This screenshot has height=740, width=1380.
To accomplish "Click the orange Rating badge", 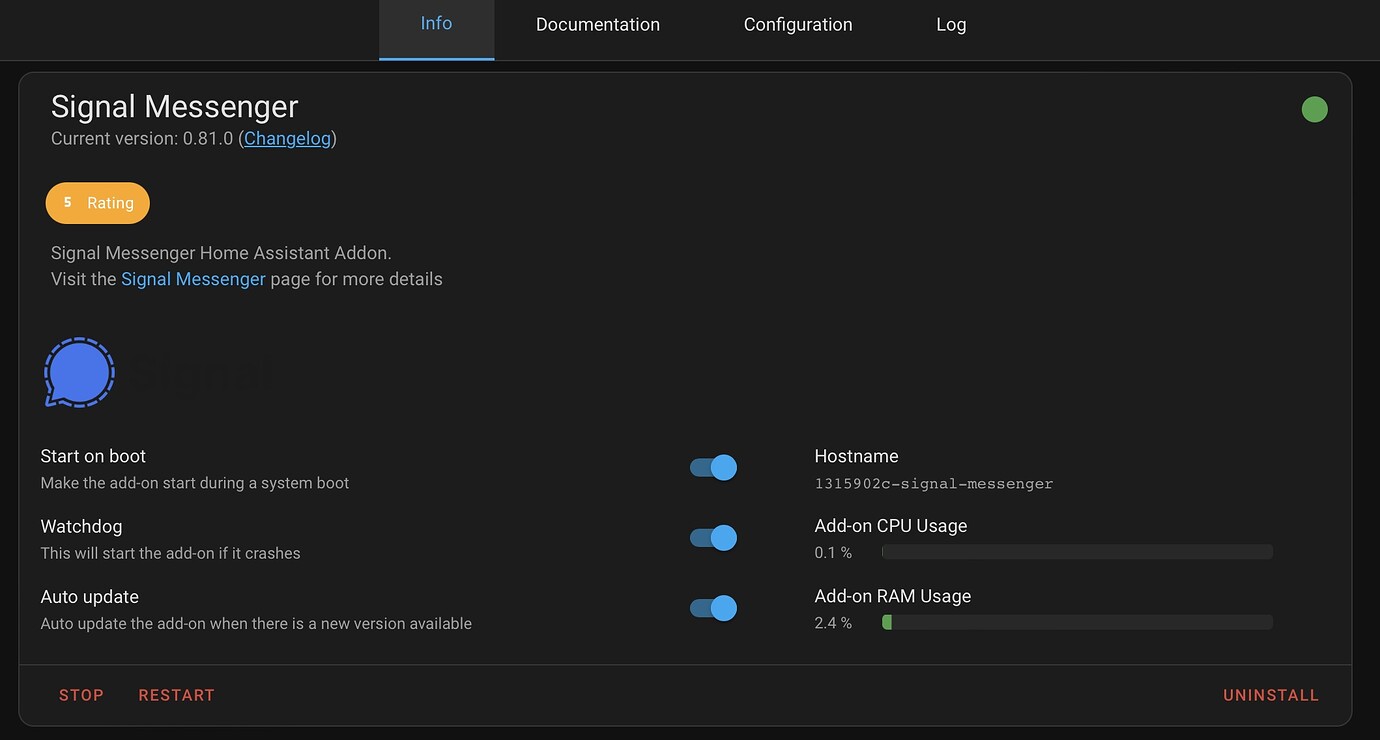I will click(x=97, y=202).
